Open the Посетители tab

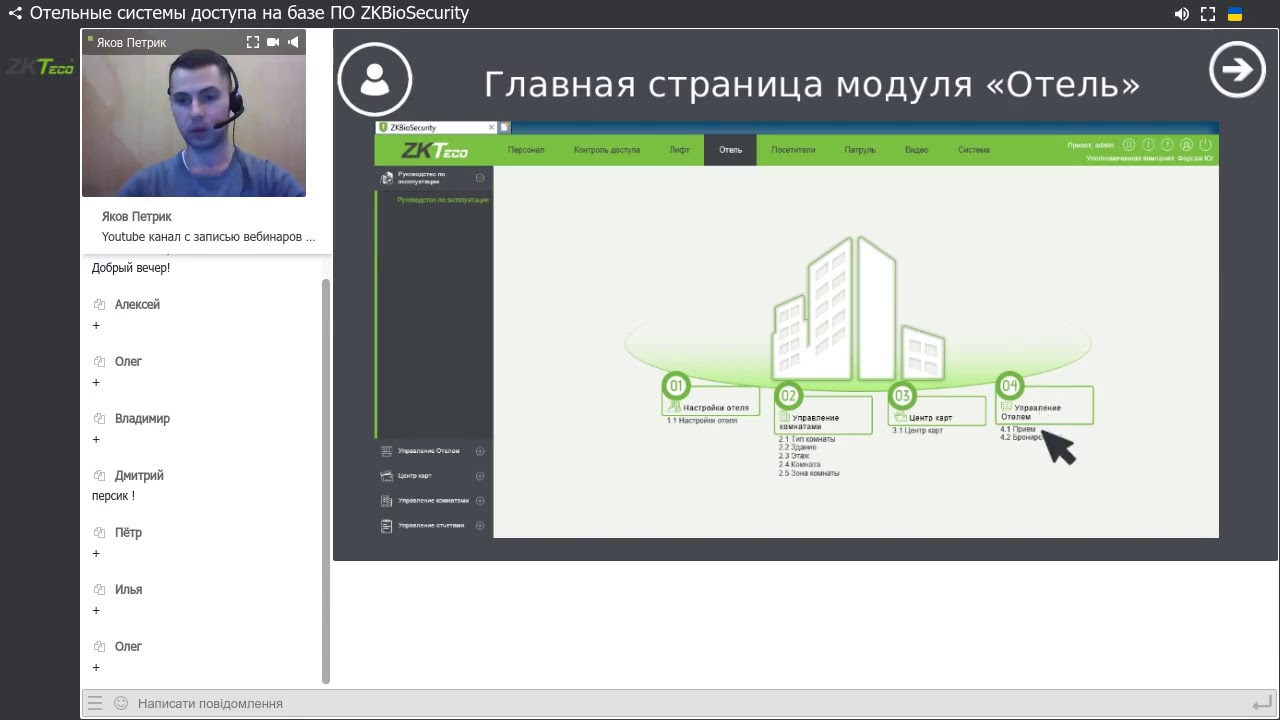click(793, 150)
